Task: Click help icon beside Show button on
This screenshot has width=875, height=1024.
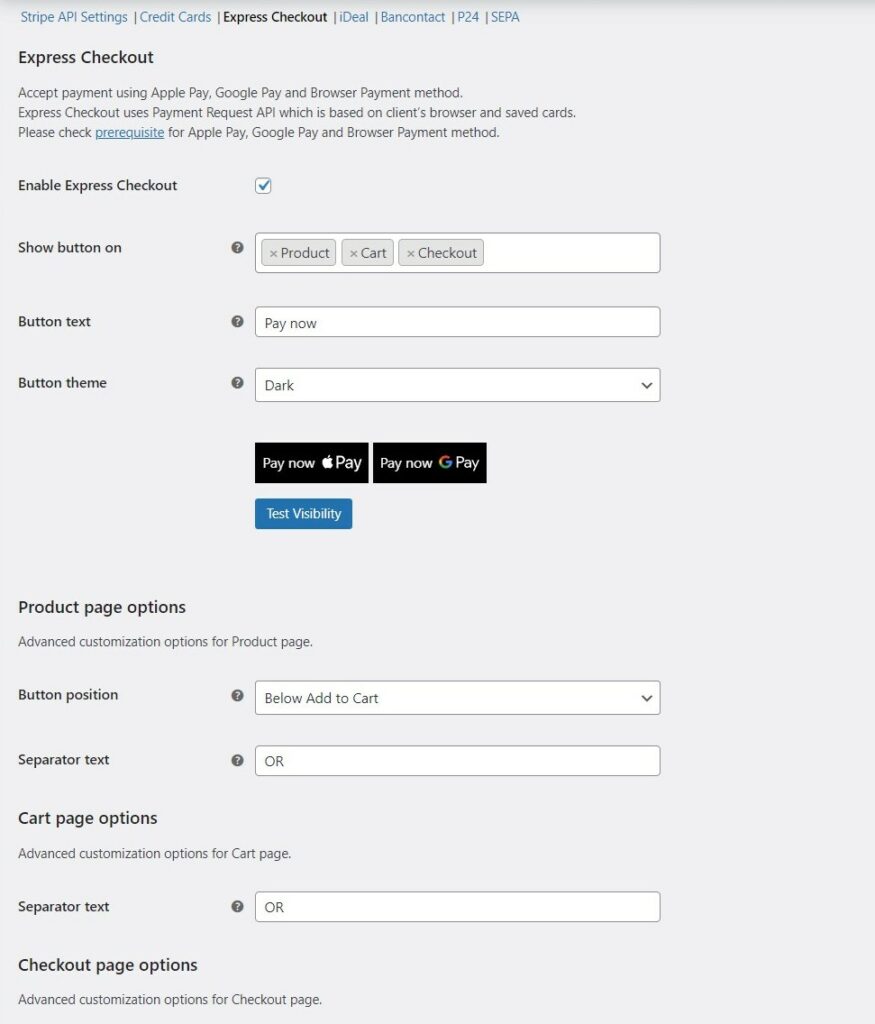Action: pyautogui.click(x=237, y=248)
